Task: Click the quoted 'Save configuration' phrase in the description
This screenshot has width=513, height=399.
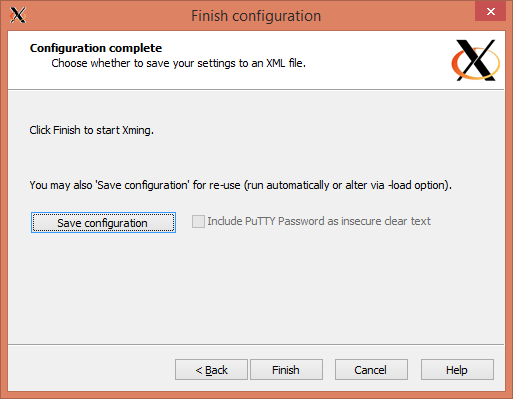Action: click(x=143, y=185)
